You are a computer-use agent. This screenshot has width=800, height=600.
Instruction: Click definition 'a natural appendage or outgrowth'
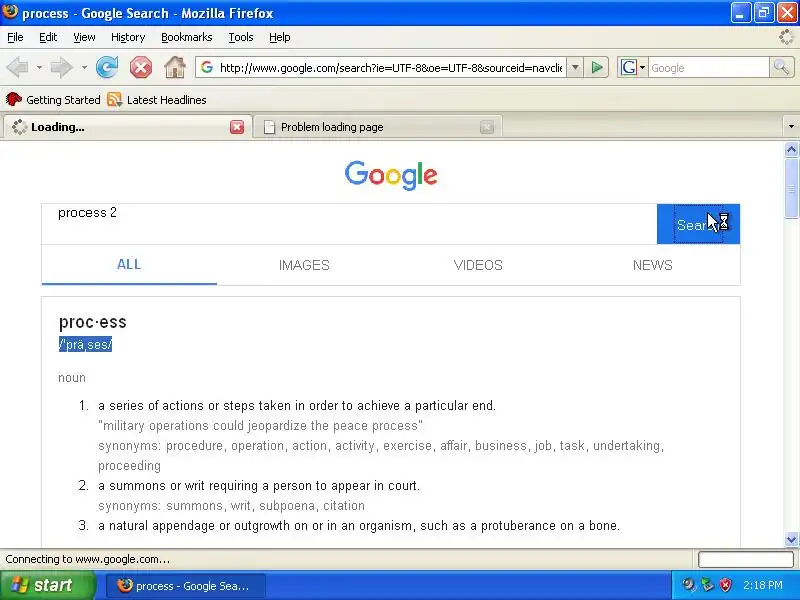point(359,526)
